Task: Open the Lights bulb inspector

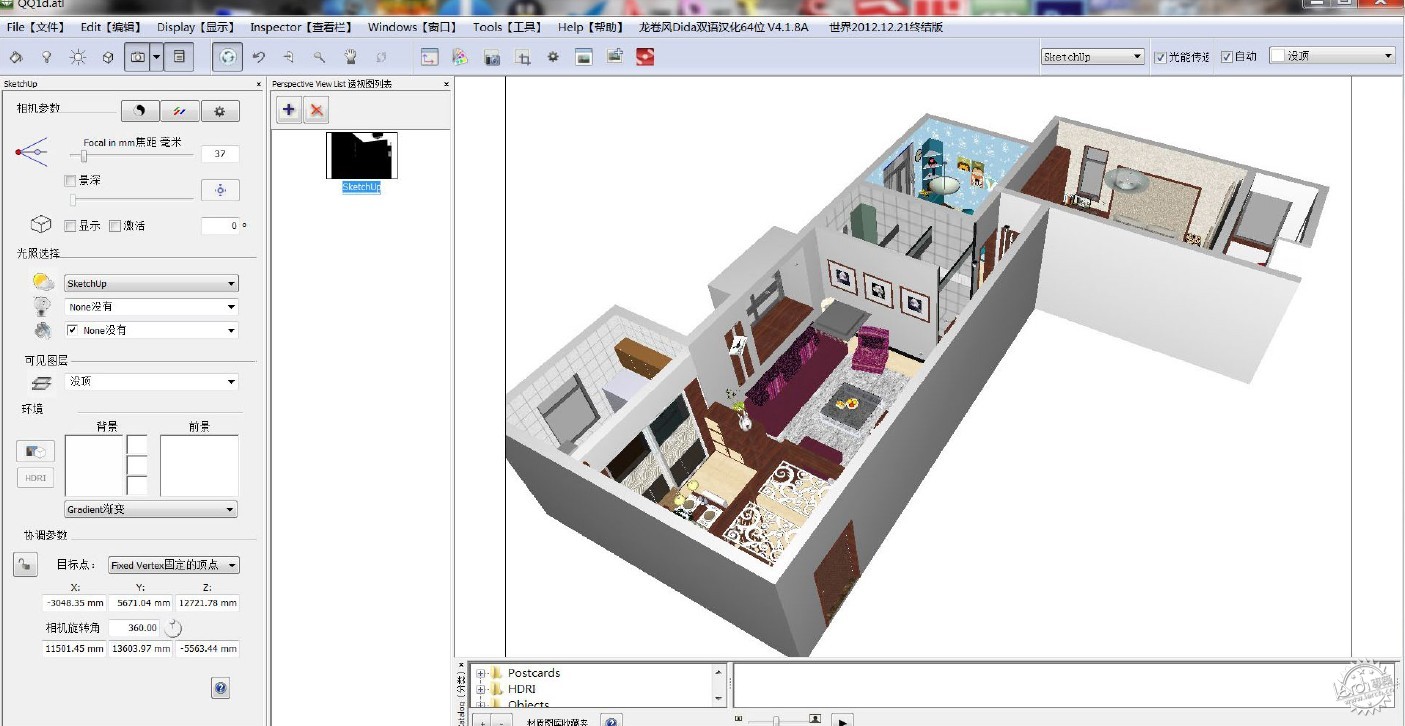Action: [x=46, y=57]
